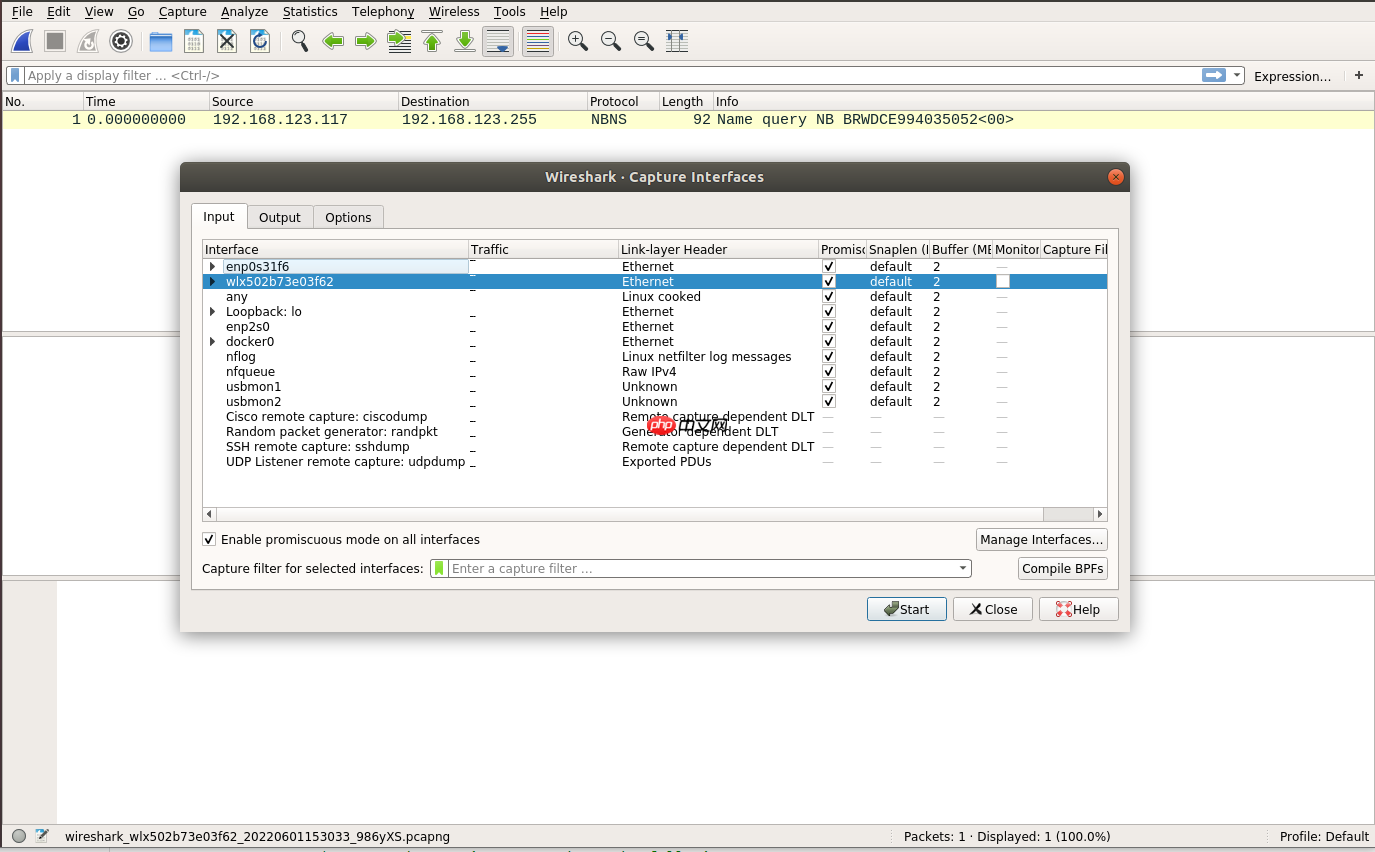Open the Capture menu
Viewport: 1375px width, 852px height.
click(183, 12)
